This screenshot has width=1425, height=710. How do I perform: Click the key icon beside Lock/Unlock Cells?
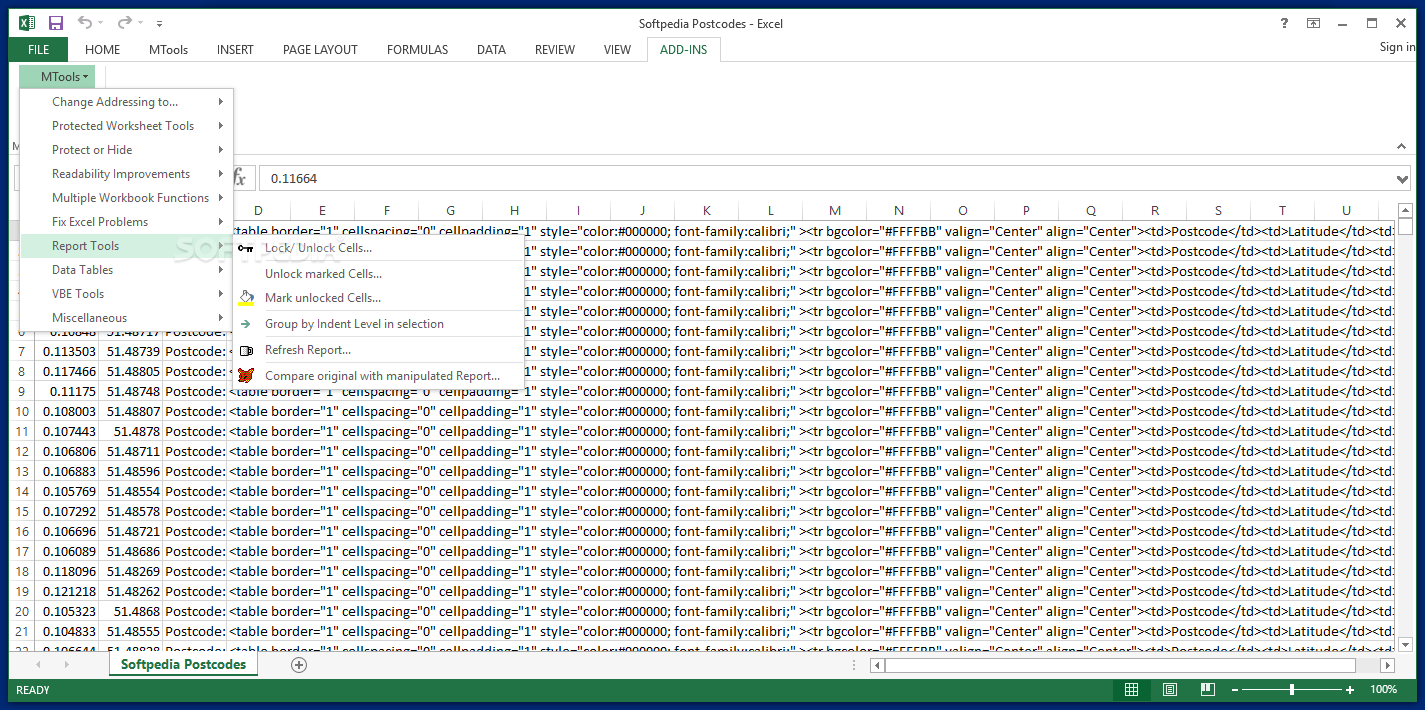pyautogui.click(x=246, y=247)
